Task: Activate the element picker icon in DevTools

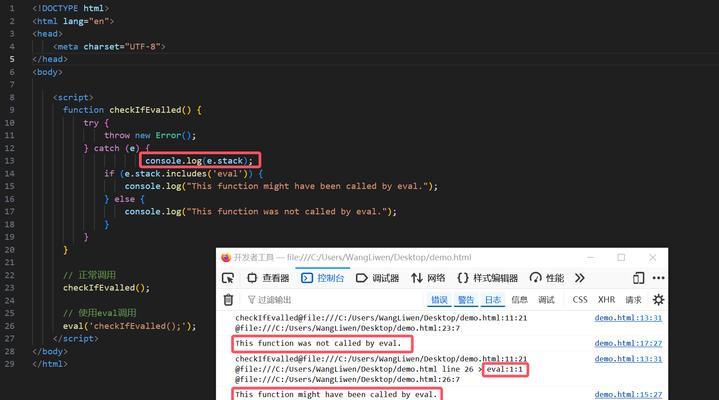Action: tap(228, 278)
